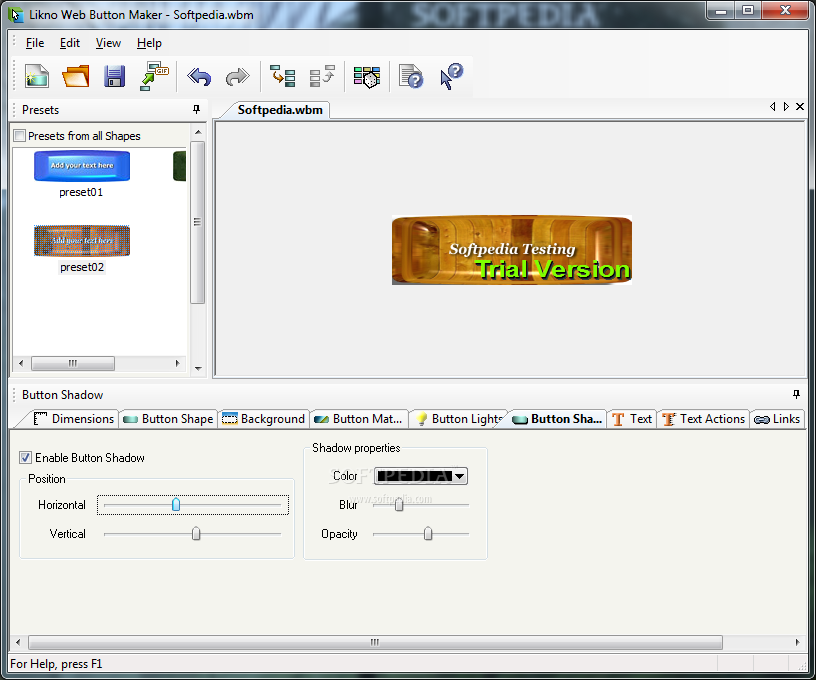Select the Softpedia.wbm document tab
The height and width of the screenshot is (680, 816).
click(279, 110)
